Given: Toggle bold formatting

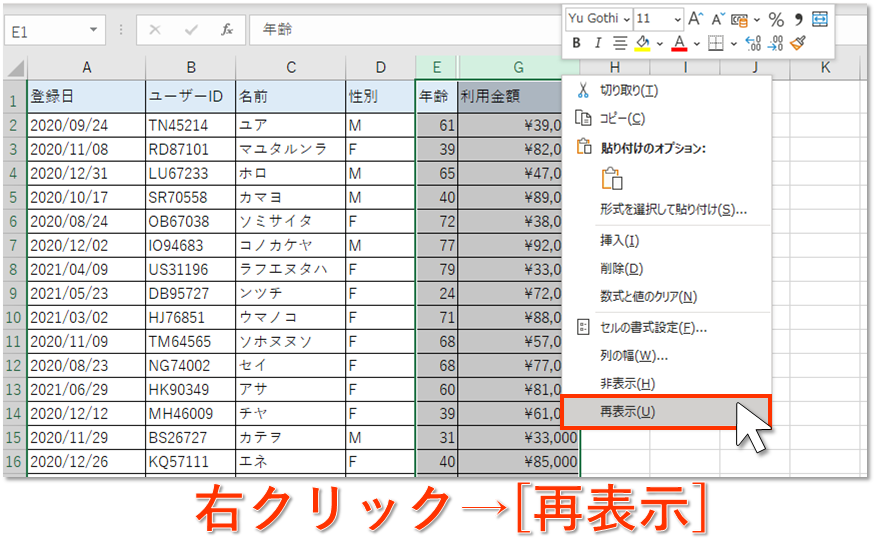Looking at the screenshot, I should (577, 43).
